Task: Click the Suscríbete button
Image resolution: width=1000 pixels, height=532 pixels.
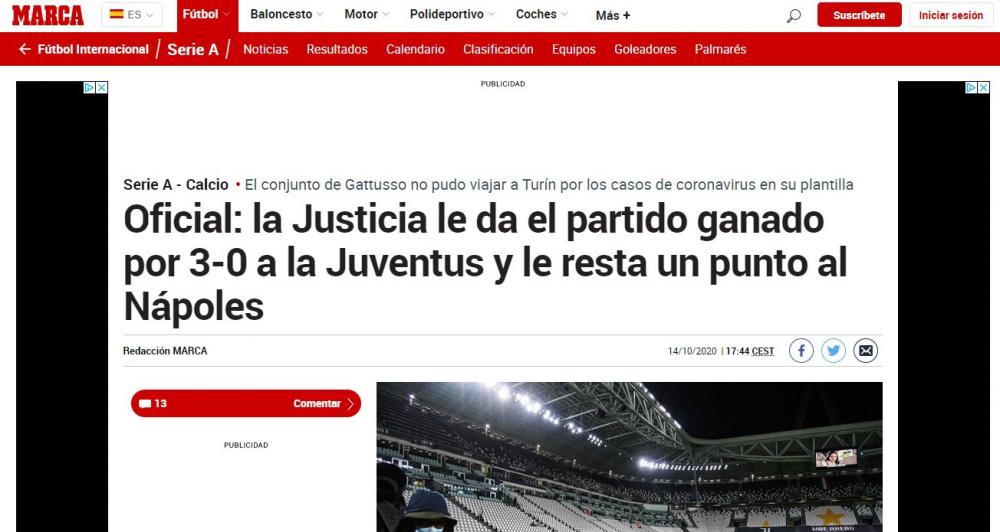Action: pyautogui.click(x=859, y=15)
